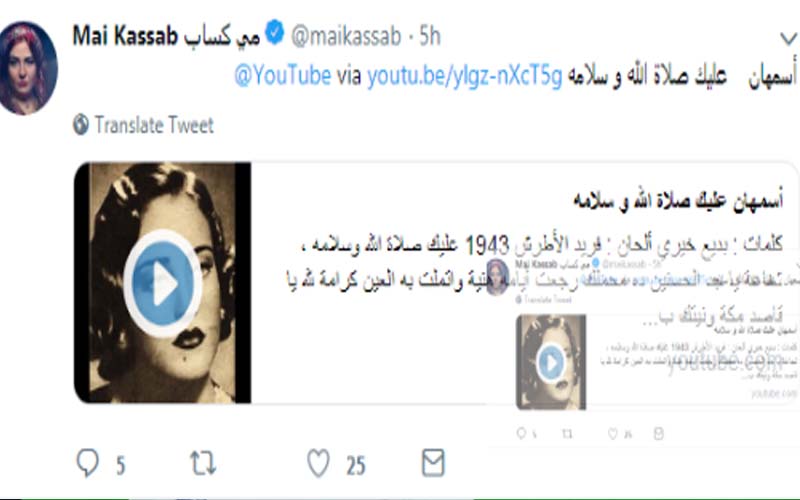The image size is (800, 500).
Task: Open the @YouTube mention
Action: [x=283, y=76]
